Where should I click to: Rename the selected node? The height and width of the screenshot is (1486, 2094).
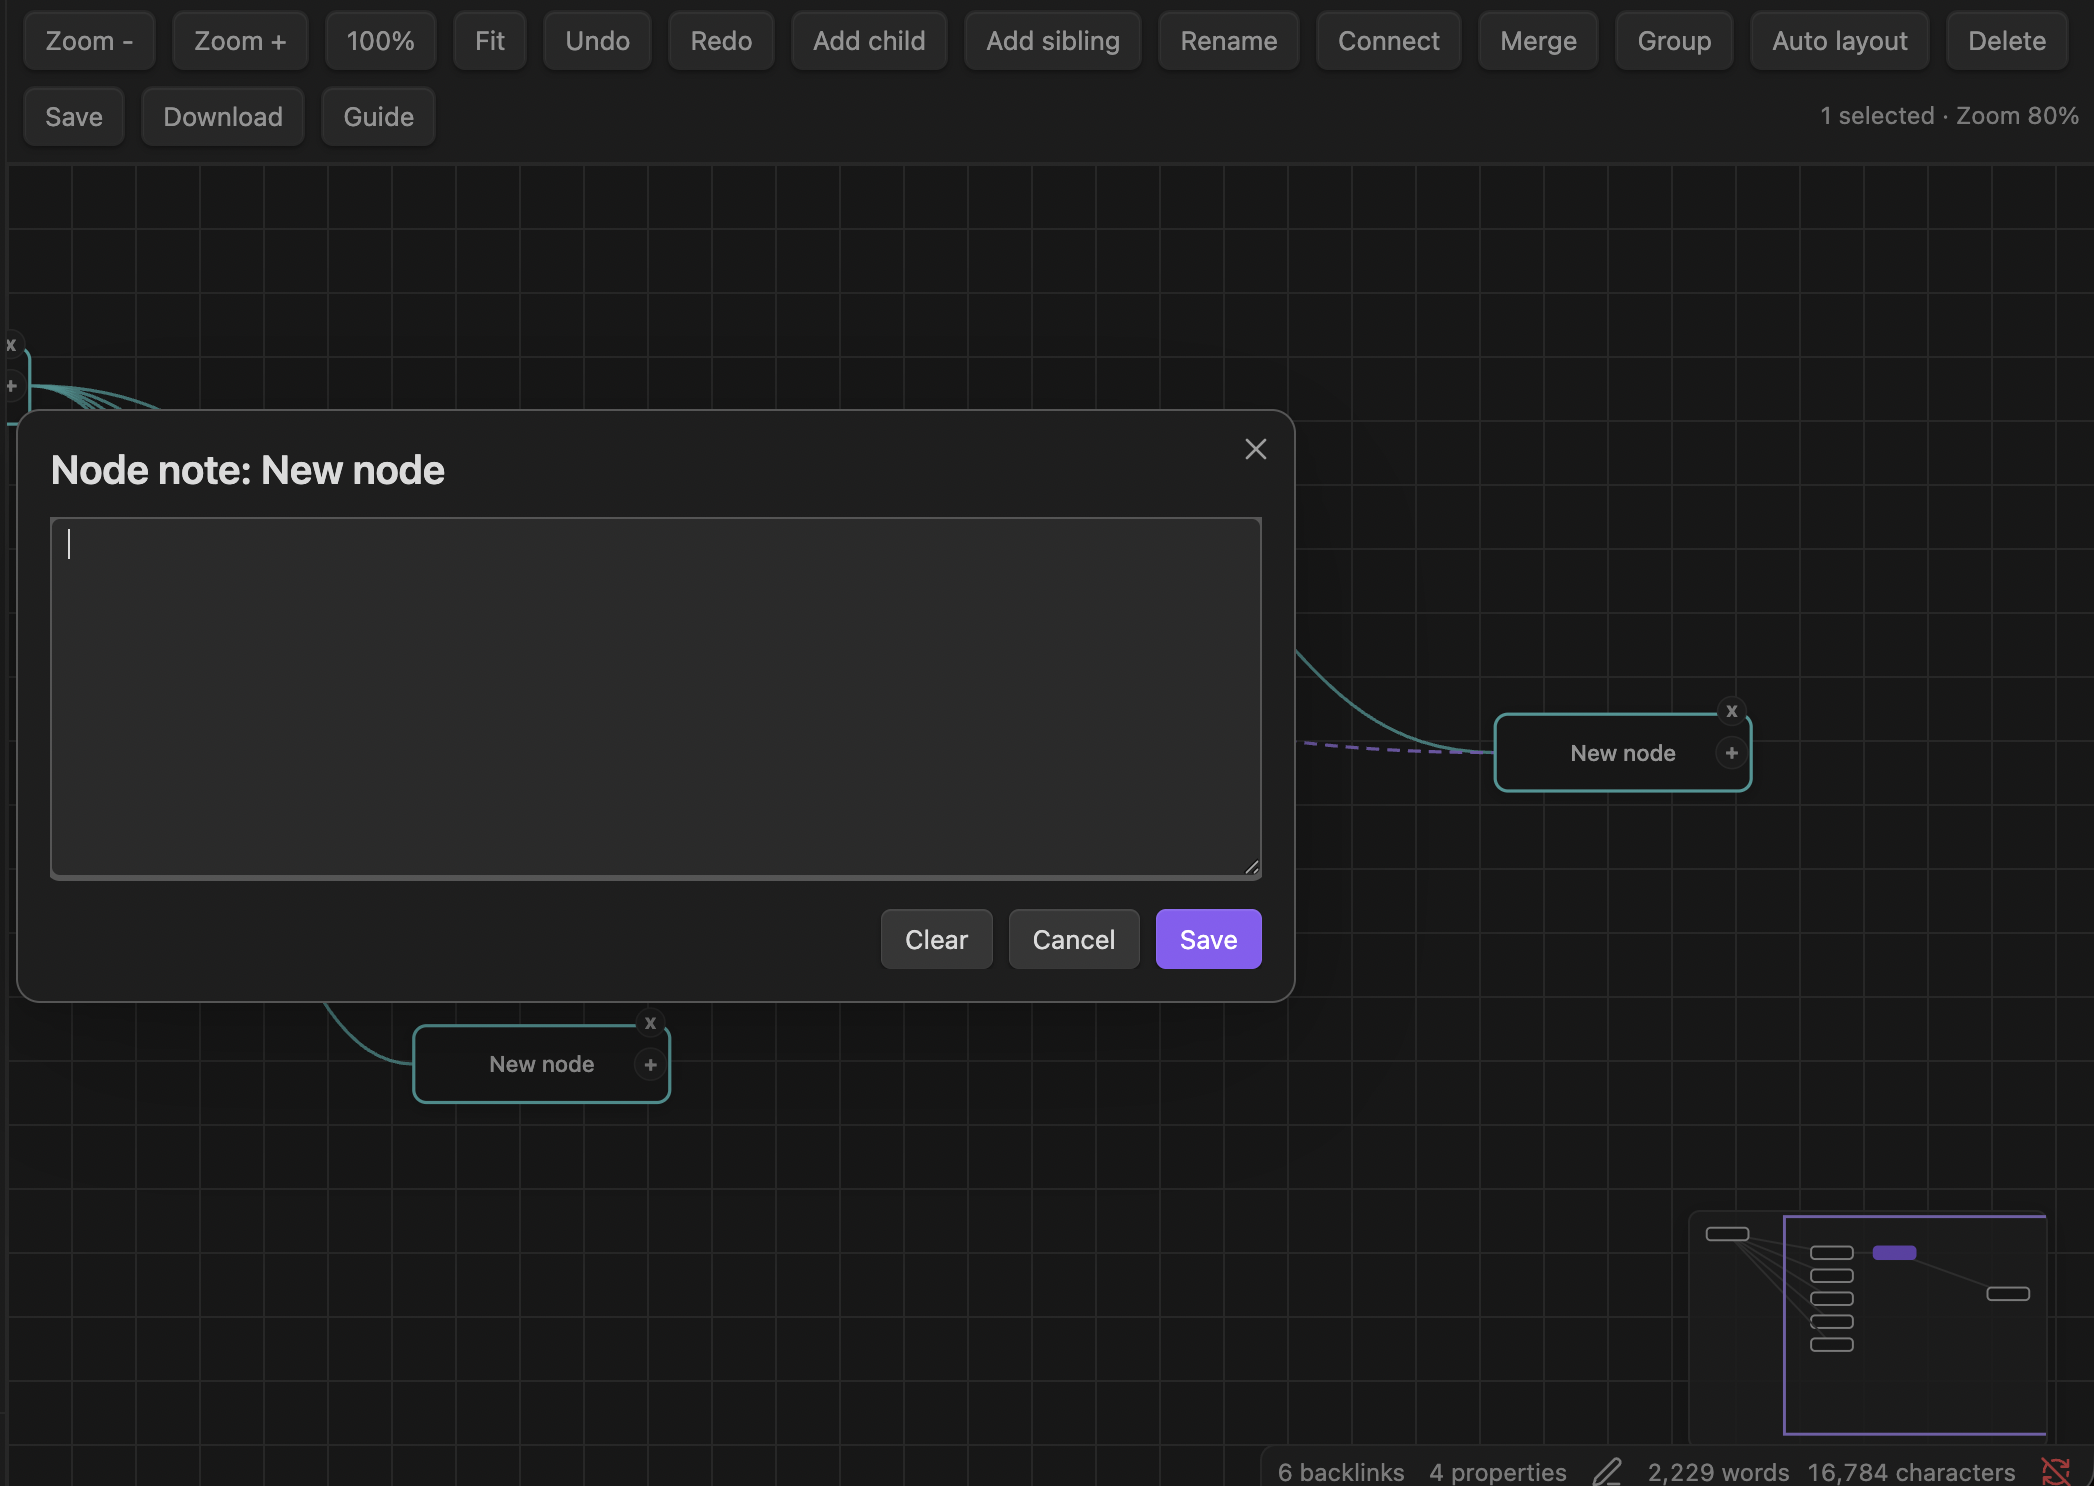[x=1229, y=41]
